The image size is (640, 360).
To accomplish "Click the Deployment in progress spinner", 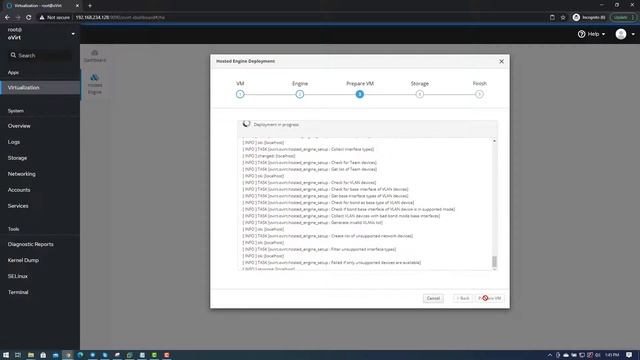I will point(246,124).
